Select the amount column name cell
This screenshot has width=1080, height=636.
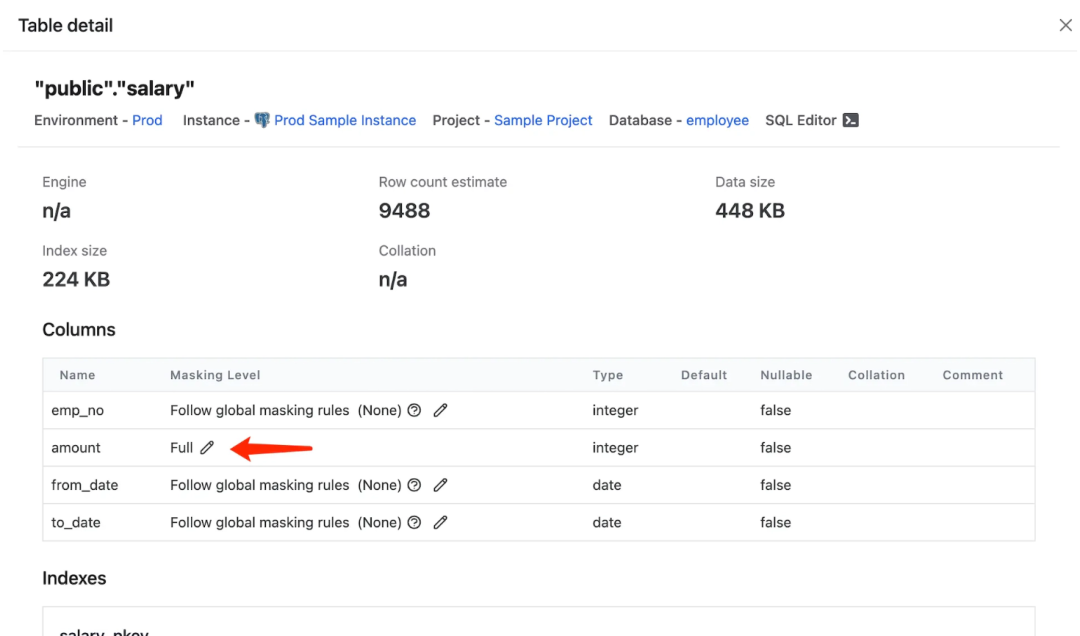coord(76,448)
